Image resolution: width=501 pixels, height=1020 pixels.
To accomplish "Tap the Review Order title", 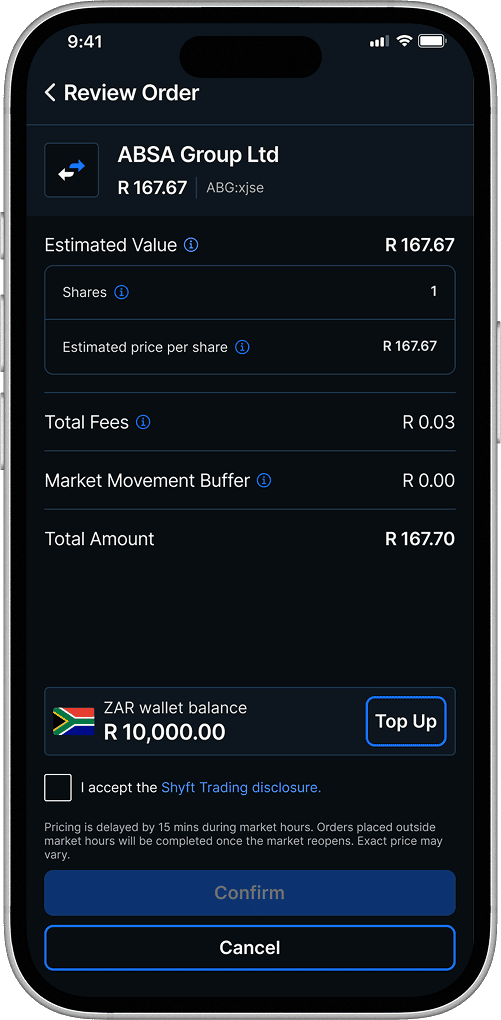I will (x=131, y=92).
